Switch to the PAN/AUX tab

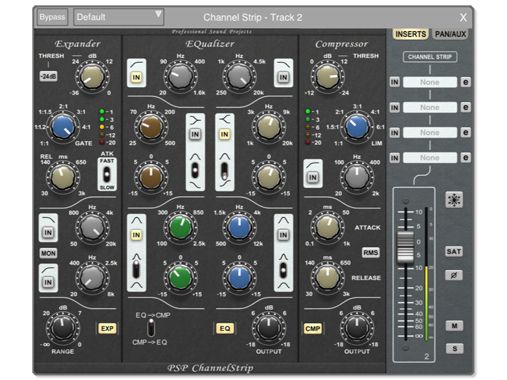(x=450, y=34)
